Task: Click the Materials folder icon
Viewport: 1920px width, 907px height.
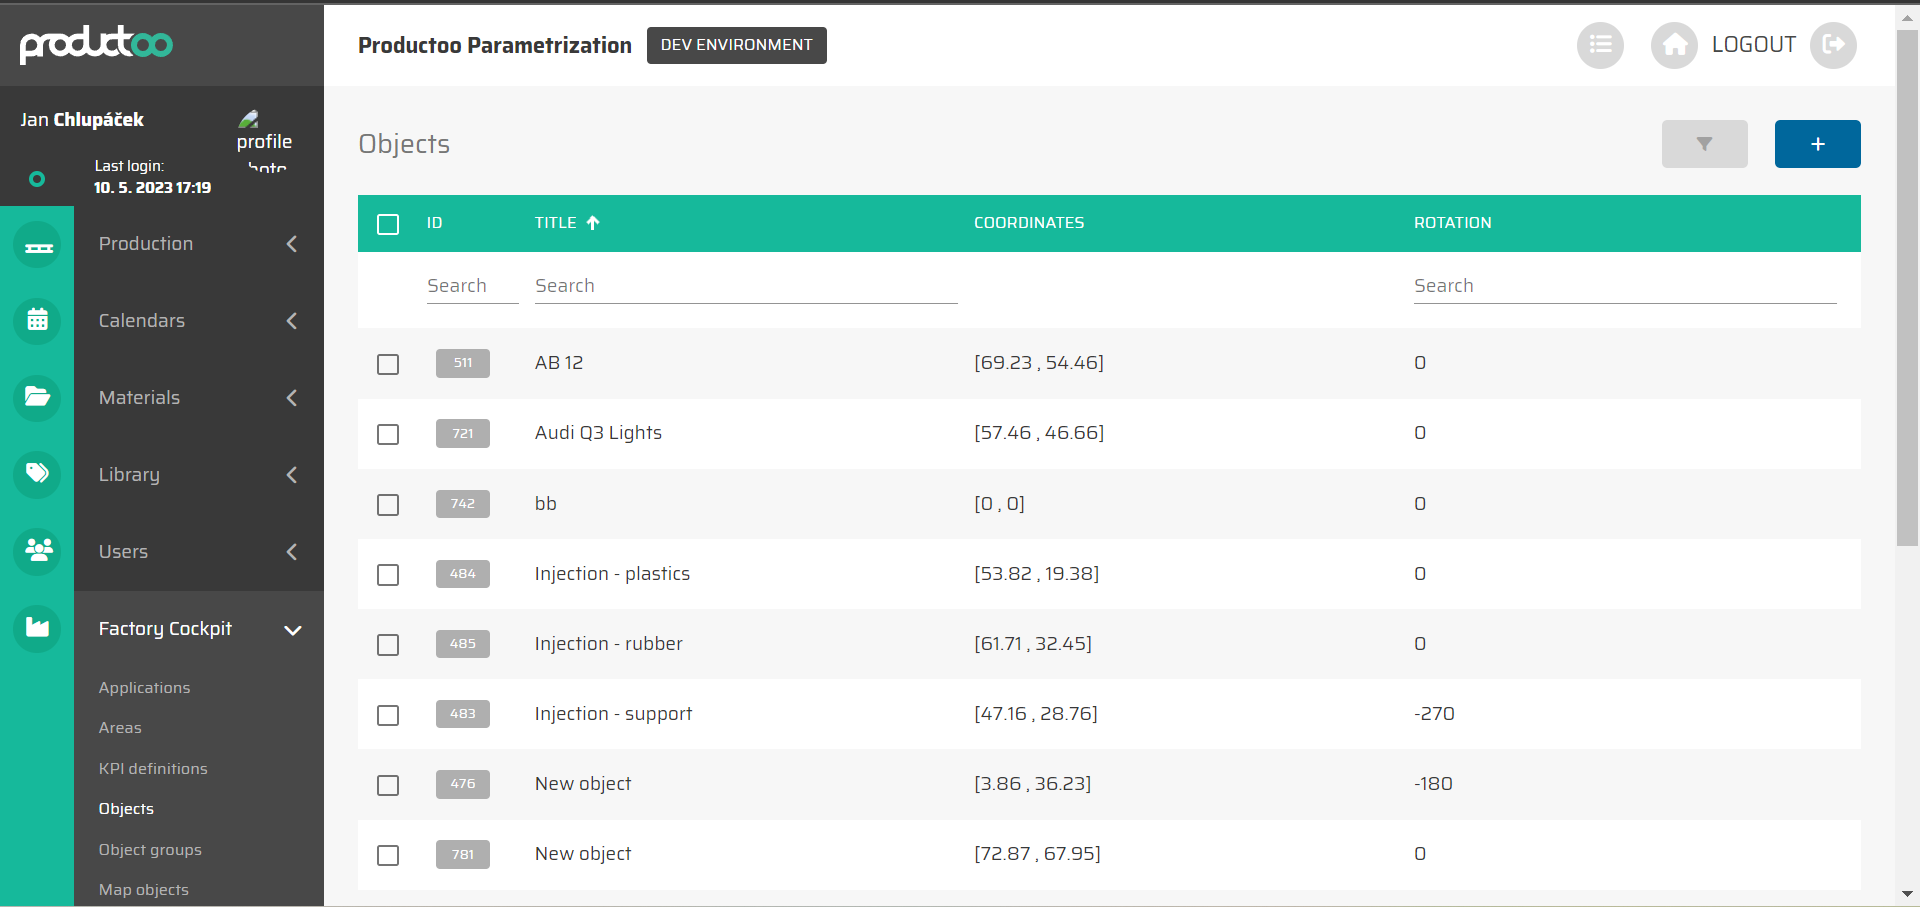Action: 38,398
